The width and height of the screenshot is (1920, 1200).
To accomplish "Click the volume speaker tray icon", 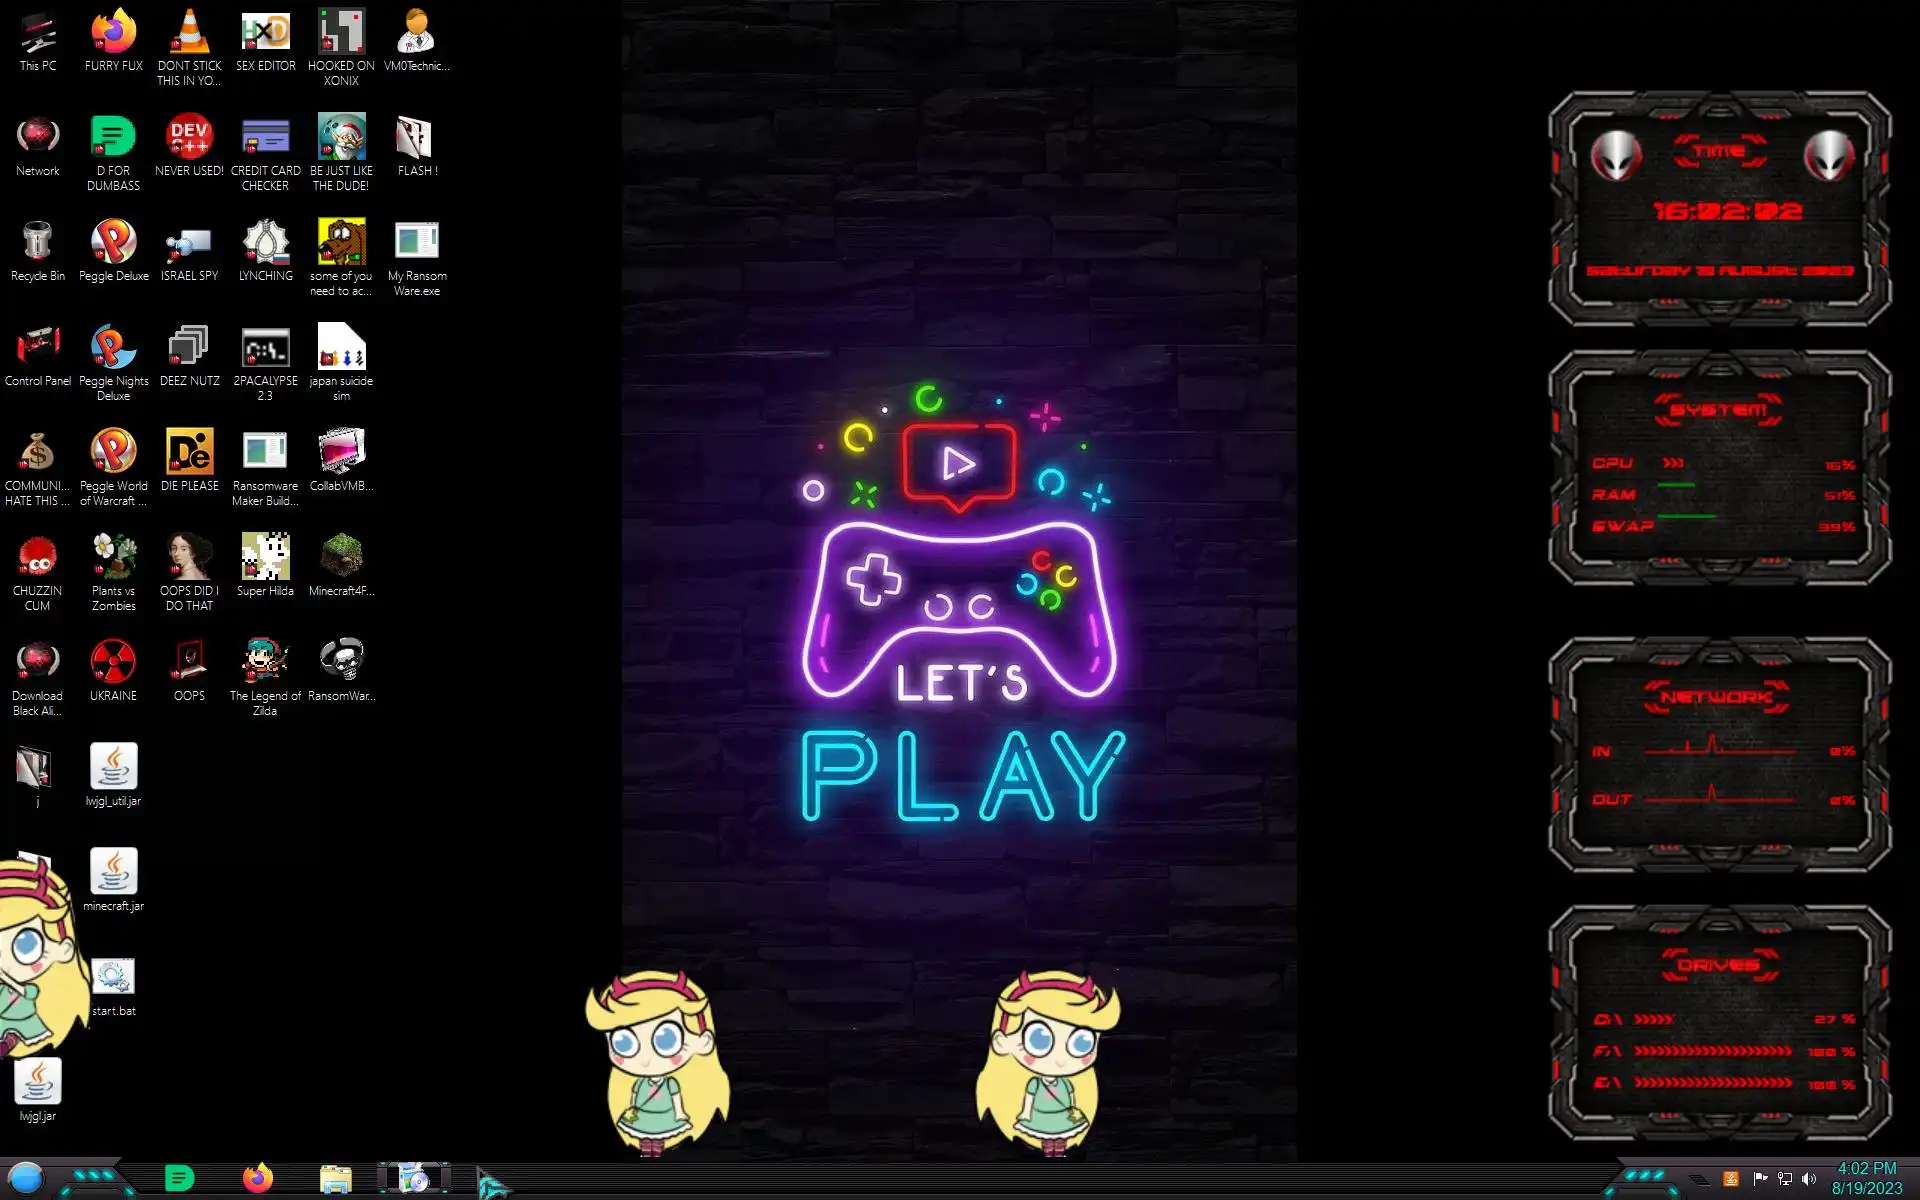I will pos(1809,1179).
